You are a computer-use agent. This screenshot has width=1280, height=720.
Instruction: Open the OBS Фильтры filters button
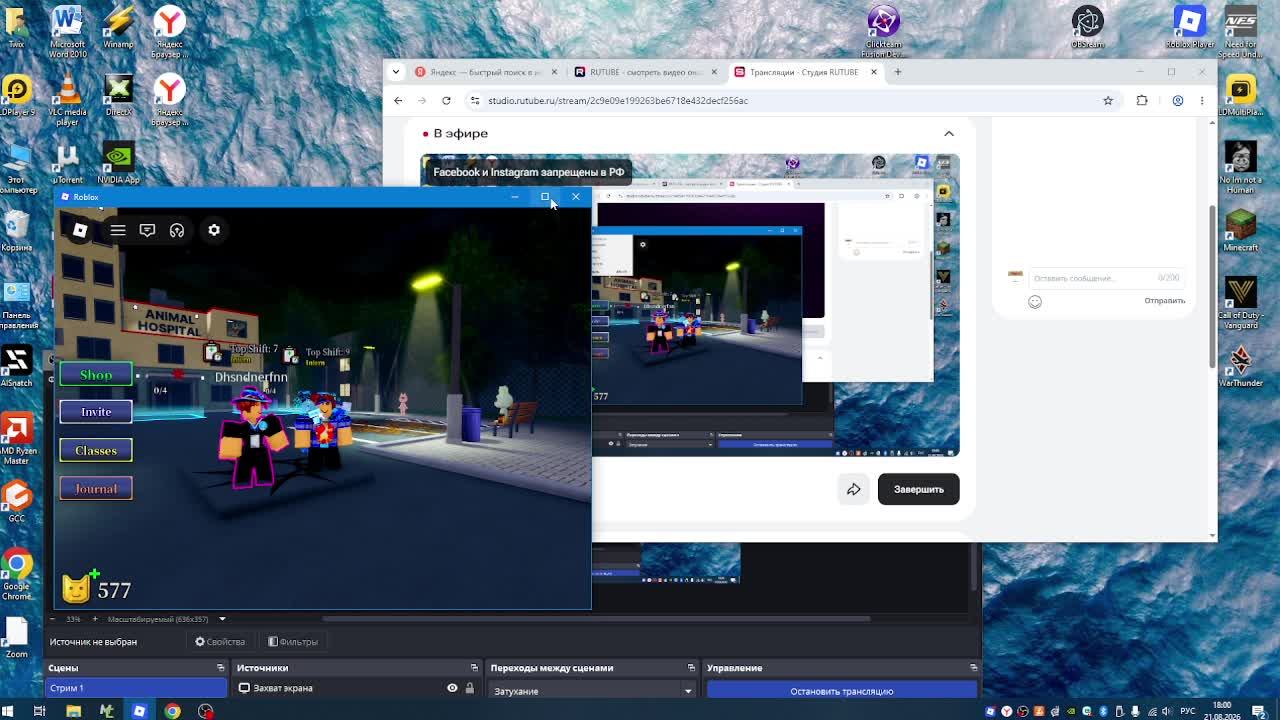point(293,642)
